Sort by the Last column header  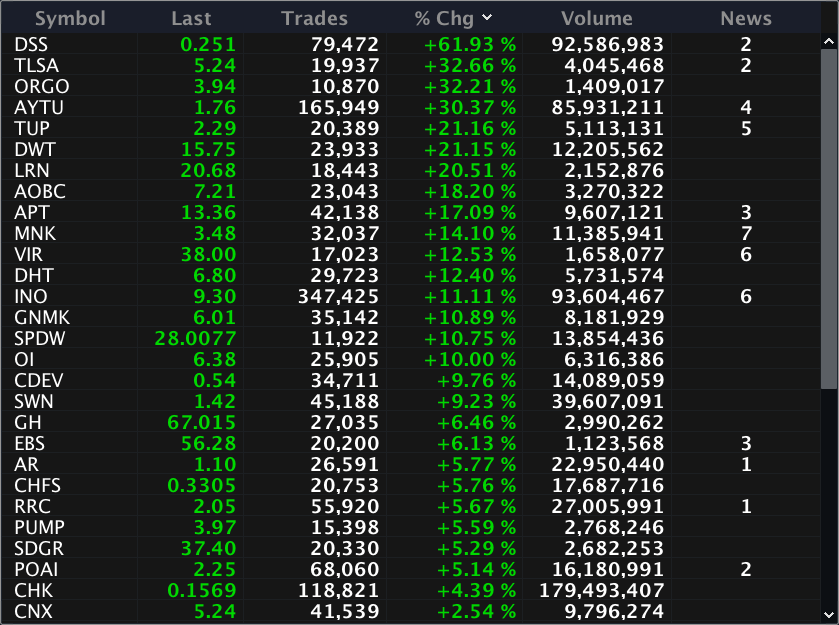tap(191, 19)
